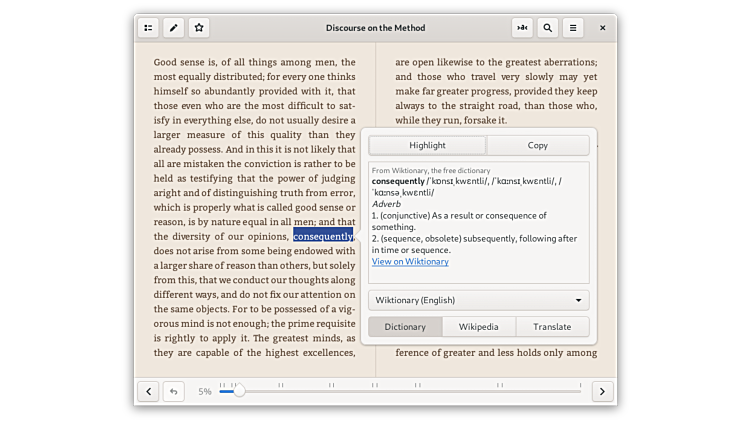Go to the next page arrow
752x423 pixels.
point(602,391)
